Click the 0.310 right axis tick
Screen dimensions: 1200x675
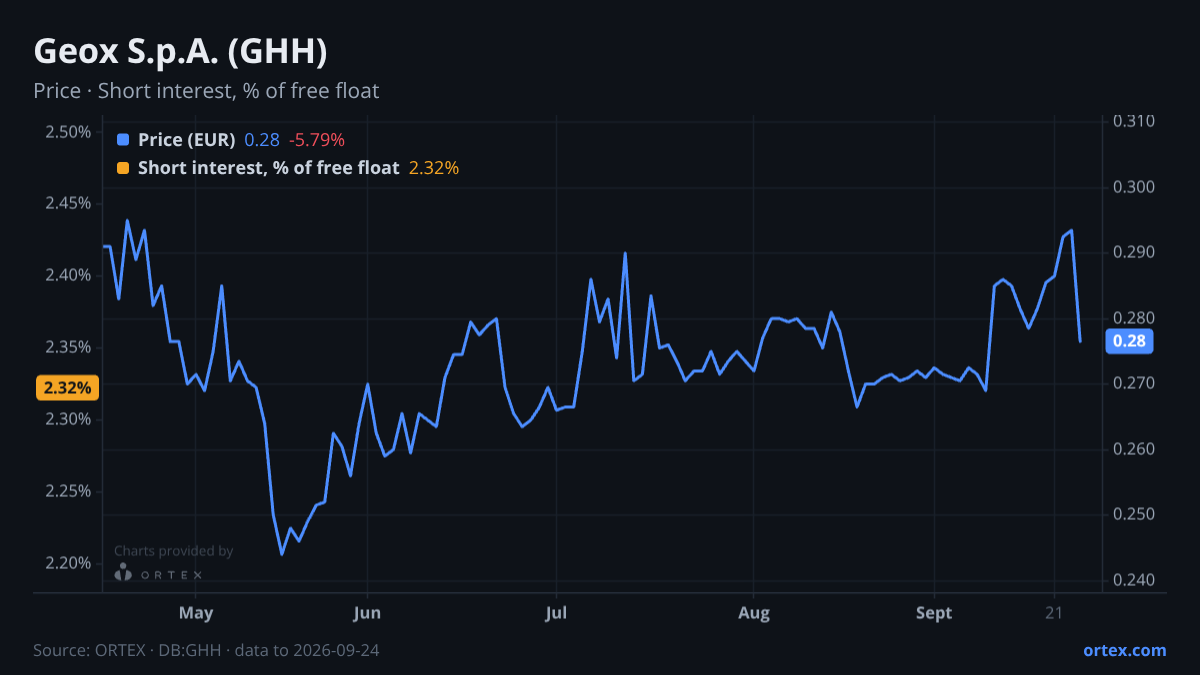(x=1134, y=121)
